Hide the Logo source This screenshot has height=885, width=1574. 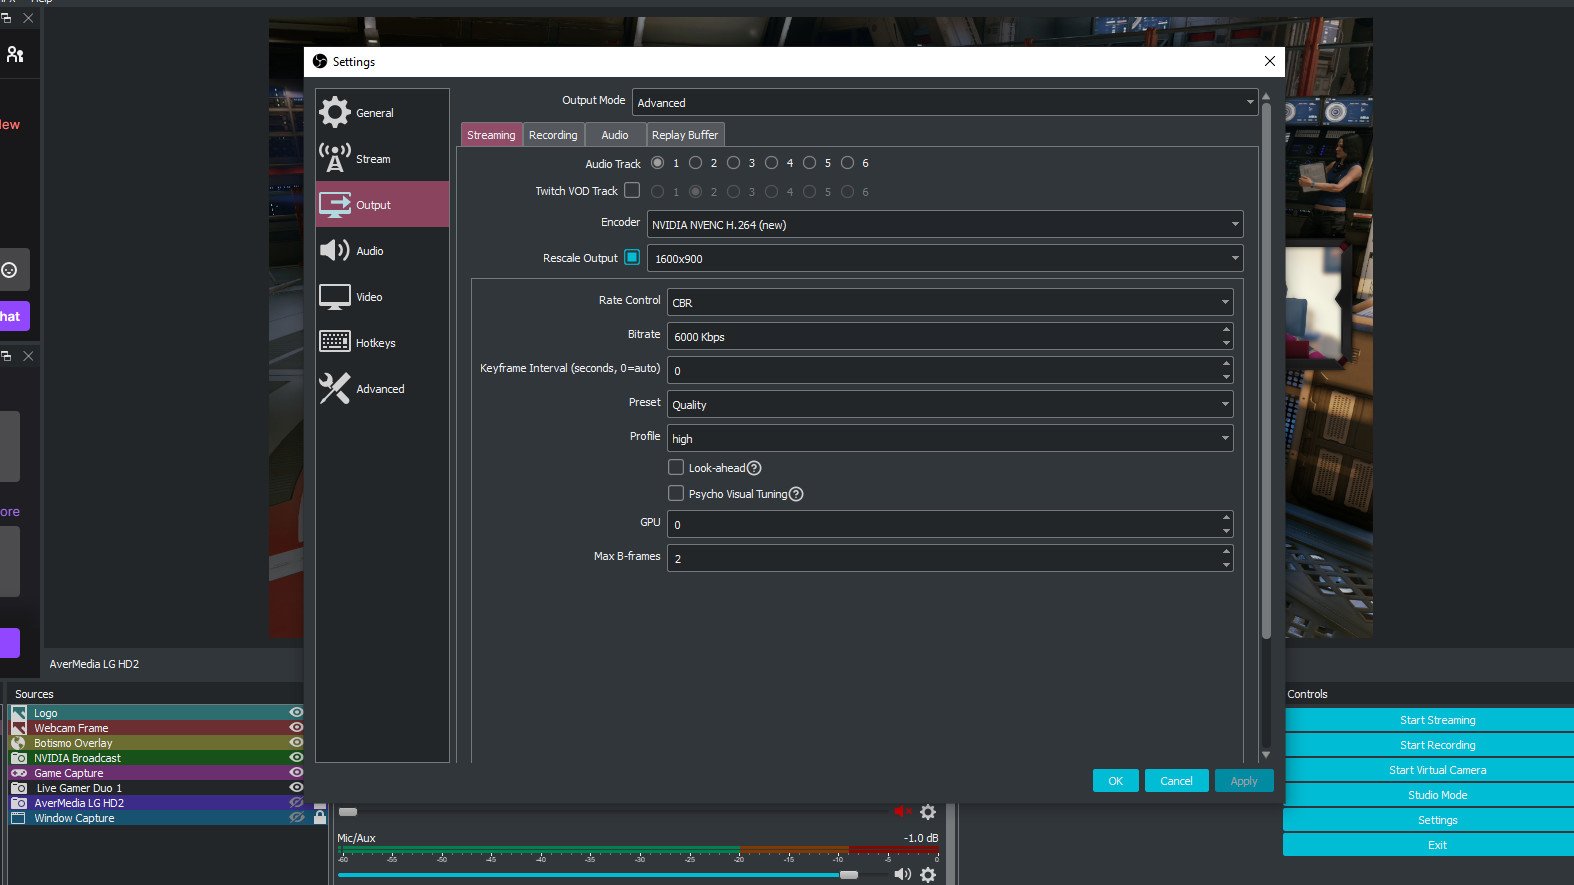(296, 712)
